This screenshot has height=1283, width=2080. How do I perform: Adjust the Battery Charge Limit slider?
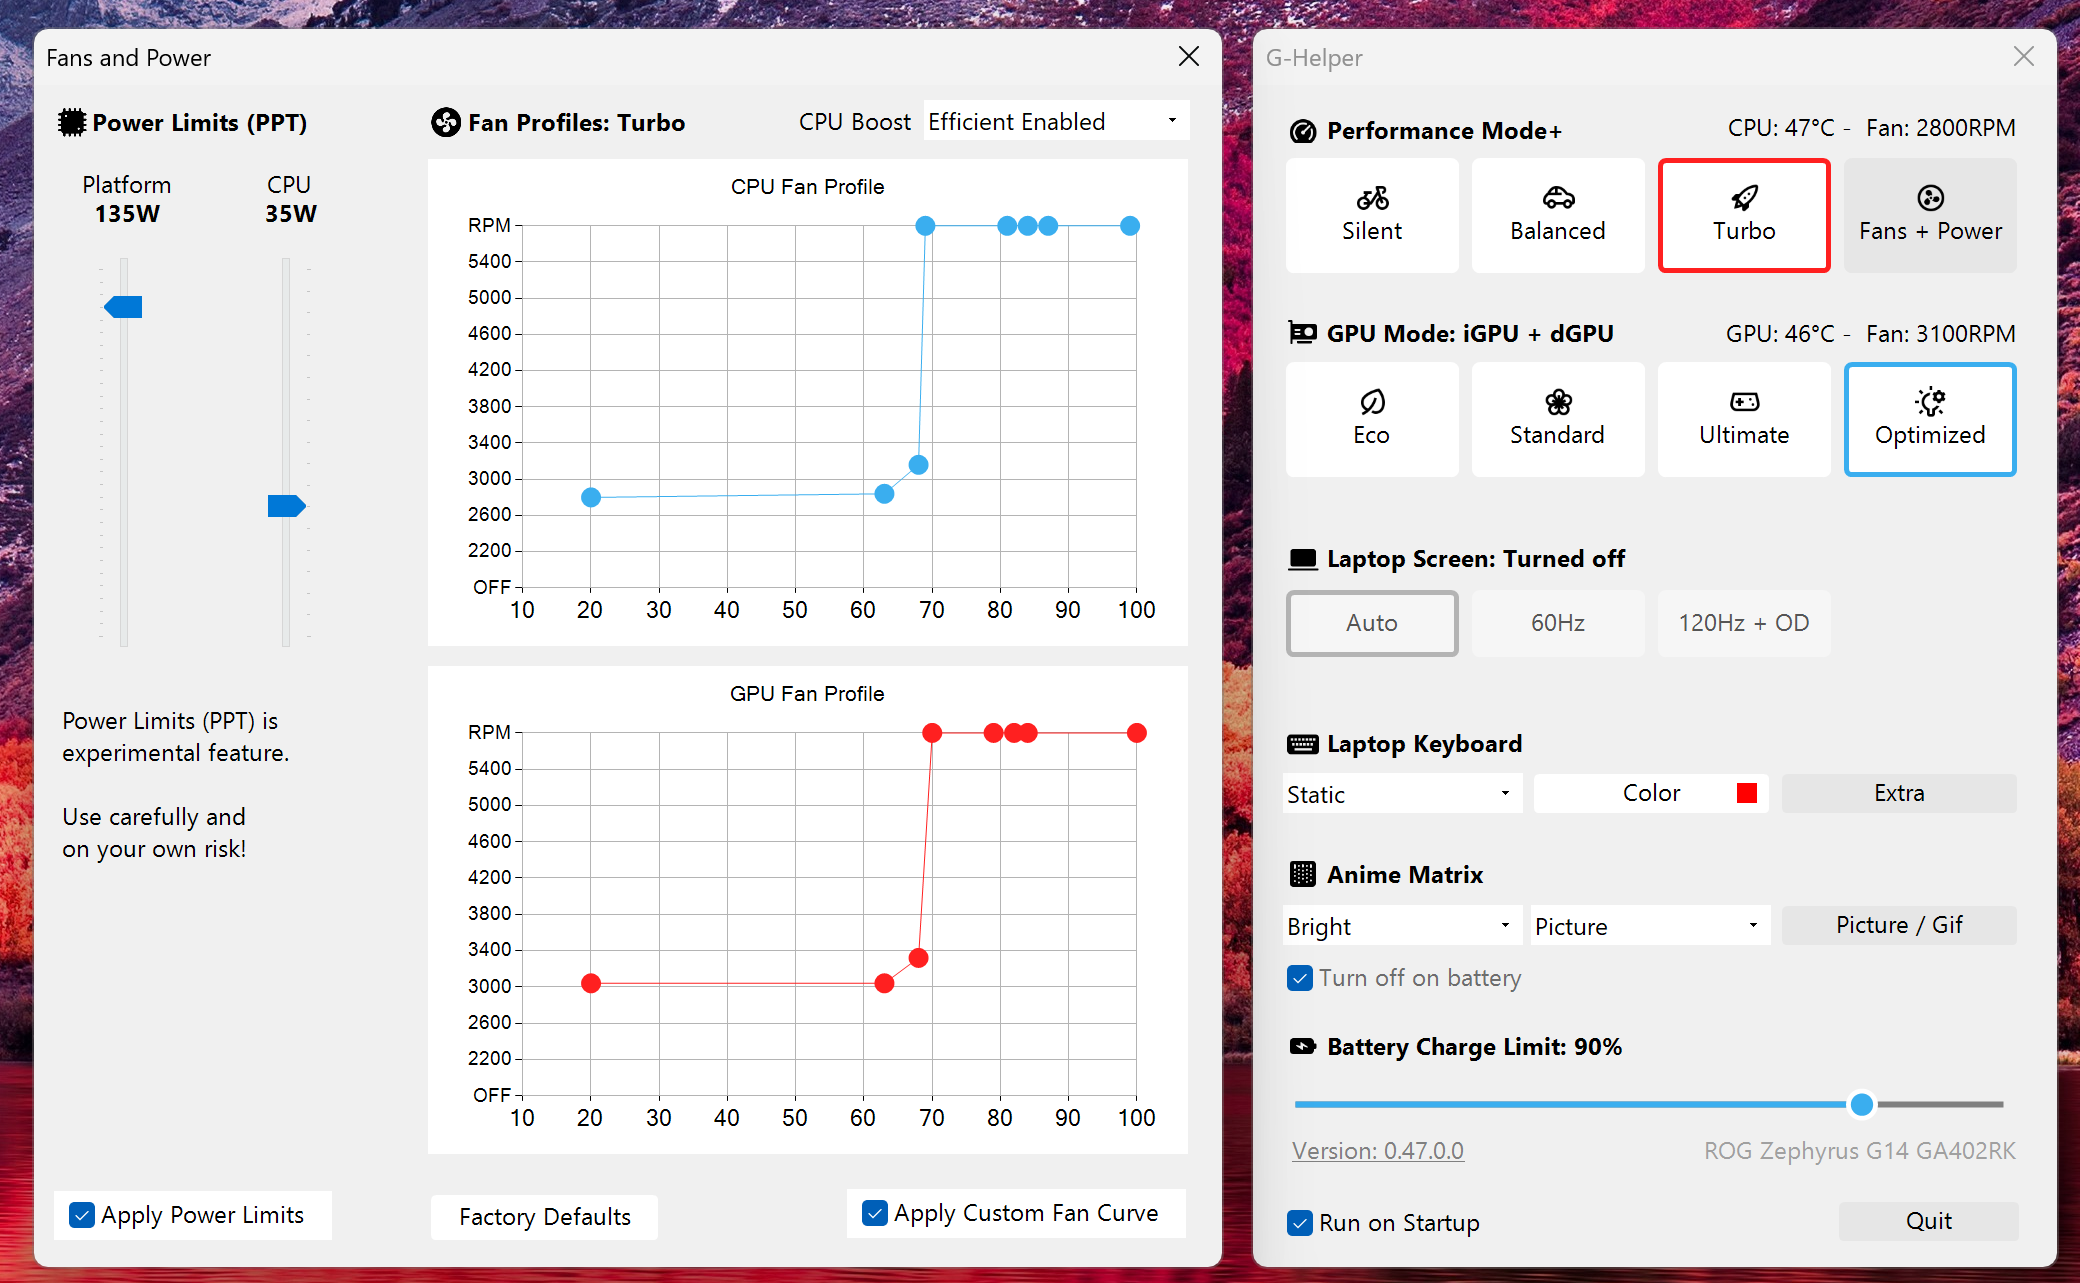1861,1104
